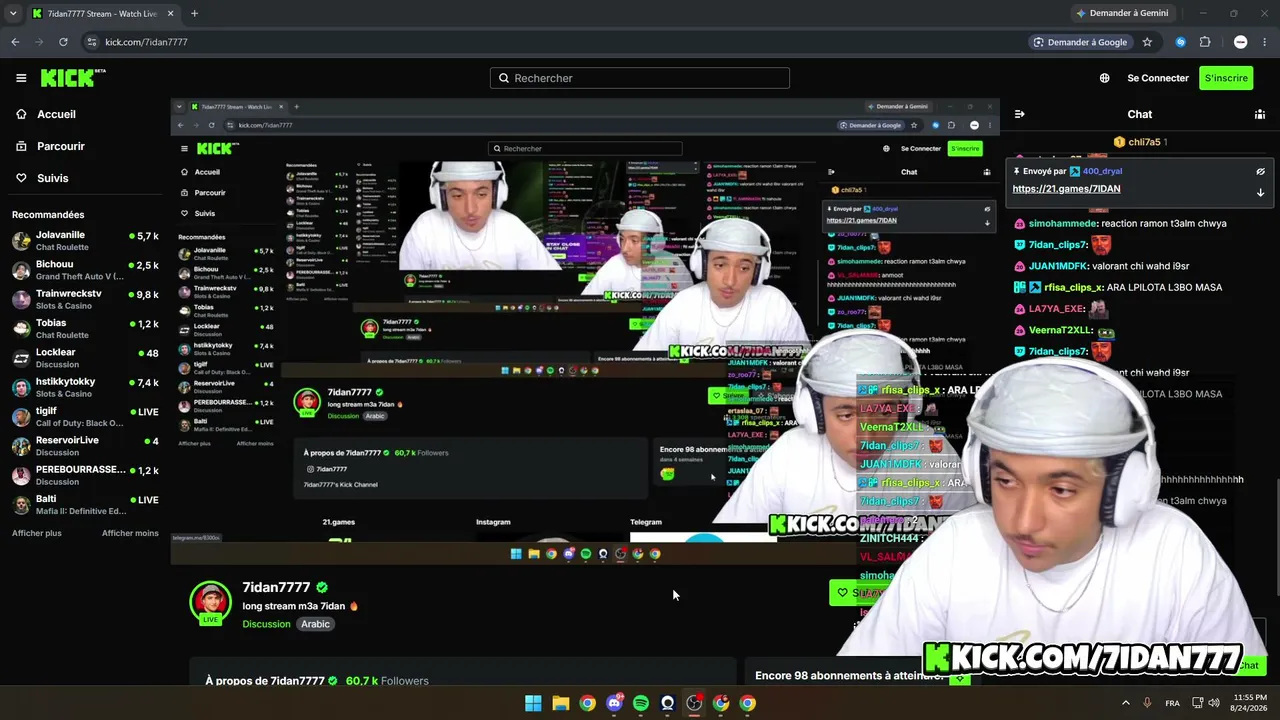Viewport: 1280px width, 720px height.
Task: Open the Discussion category link
Action: pyautogui.click(x=266, y=624)
